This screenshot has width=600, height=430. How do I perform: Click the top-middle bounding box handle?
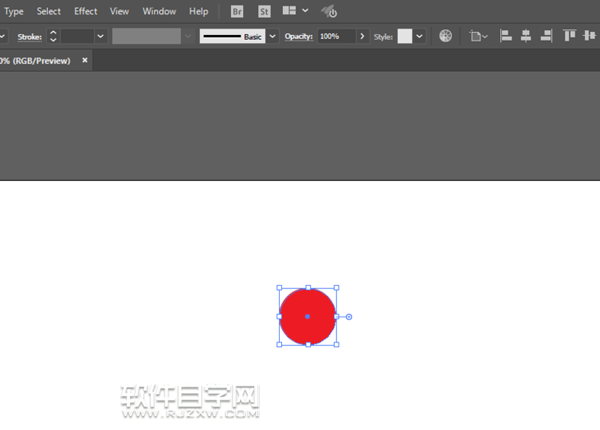[x=308, y=288]
